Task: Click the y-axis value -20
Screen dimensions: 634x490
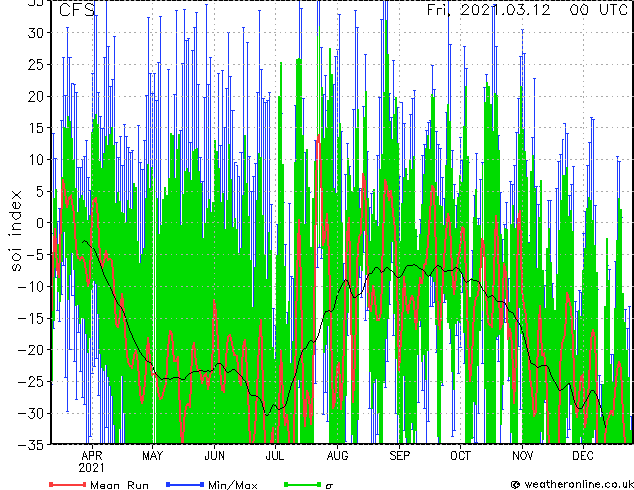Action: pos(32,350)
